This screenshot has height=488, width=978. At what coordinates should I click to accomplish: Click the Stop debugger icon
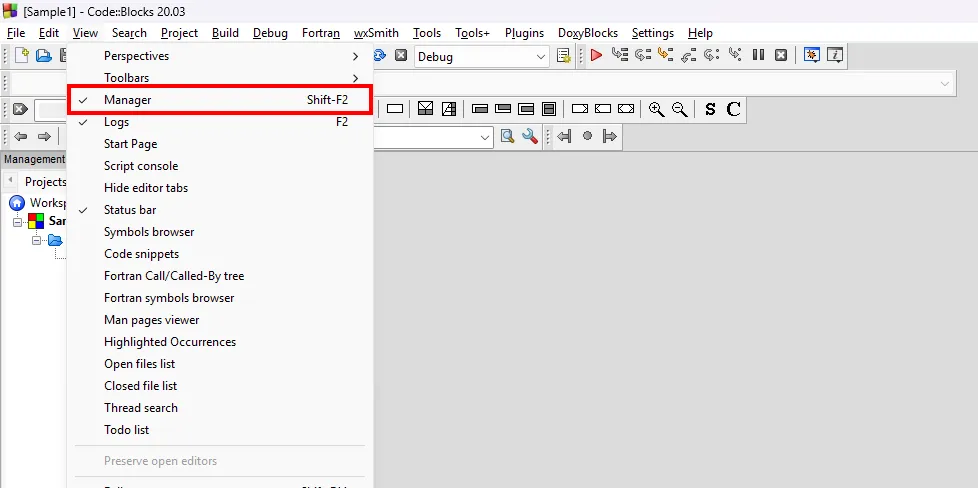coord(781,56)
